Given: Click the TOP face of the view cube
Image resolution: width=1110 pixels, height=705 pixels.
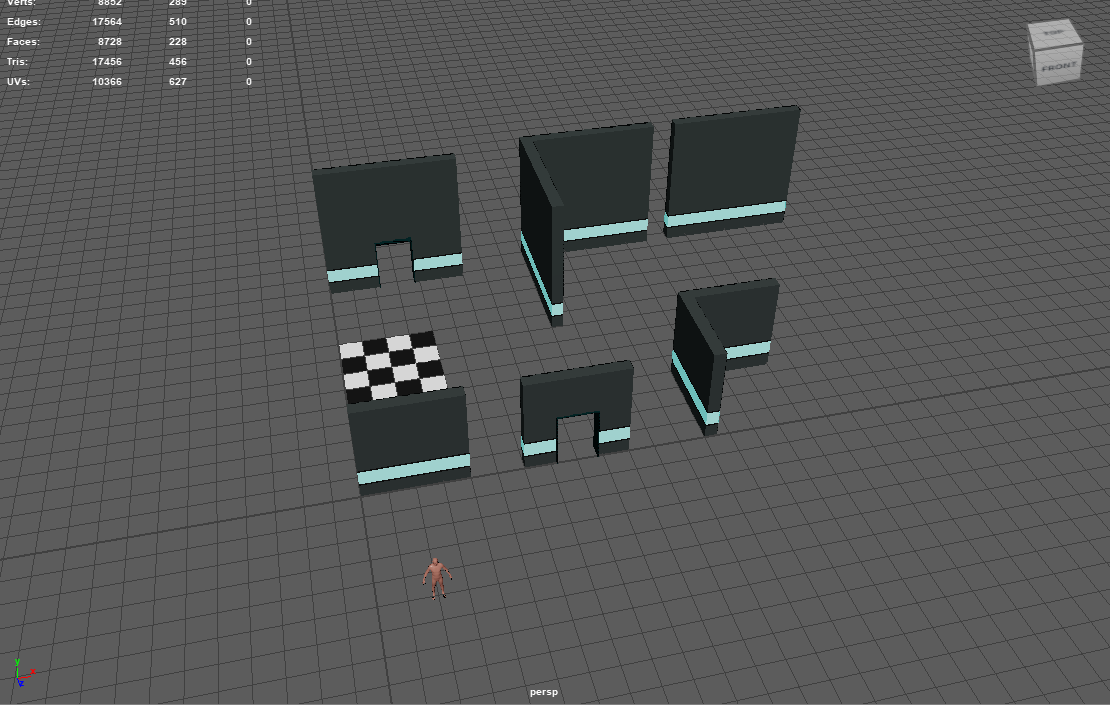Looking at the screenshot, I should pyautogui.click(x=1054, y=33).
